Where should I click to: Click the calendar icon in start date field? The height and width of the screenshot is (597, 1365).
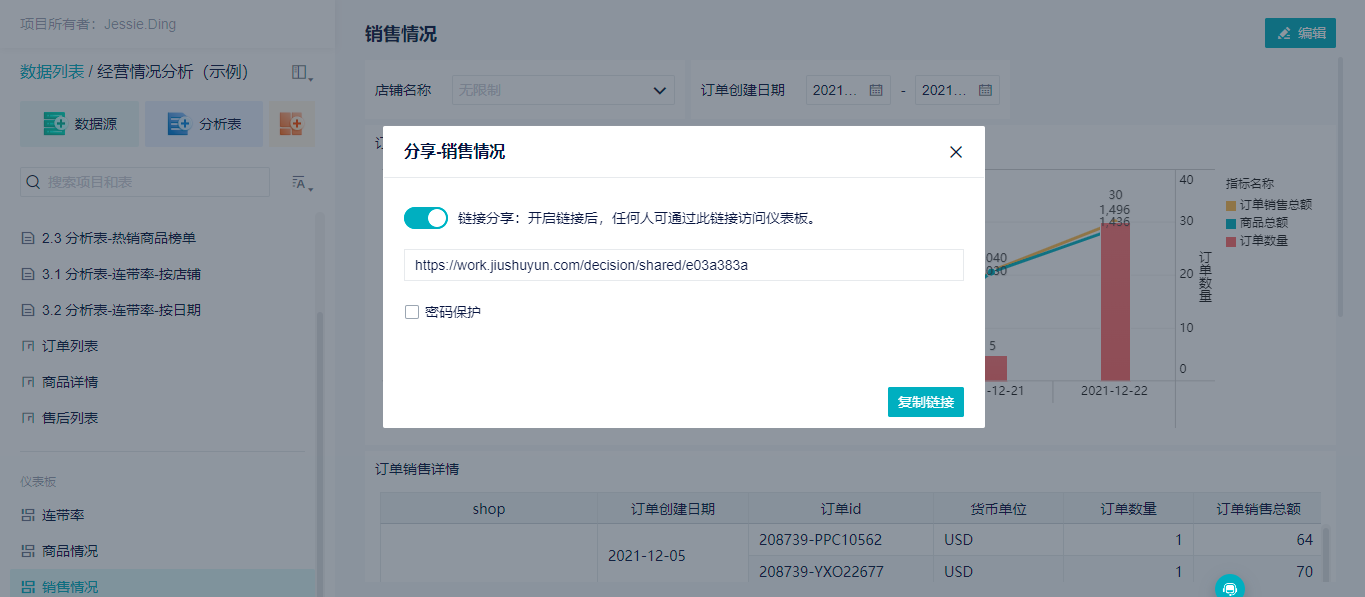[x=876, y=90]
